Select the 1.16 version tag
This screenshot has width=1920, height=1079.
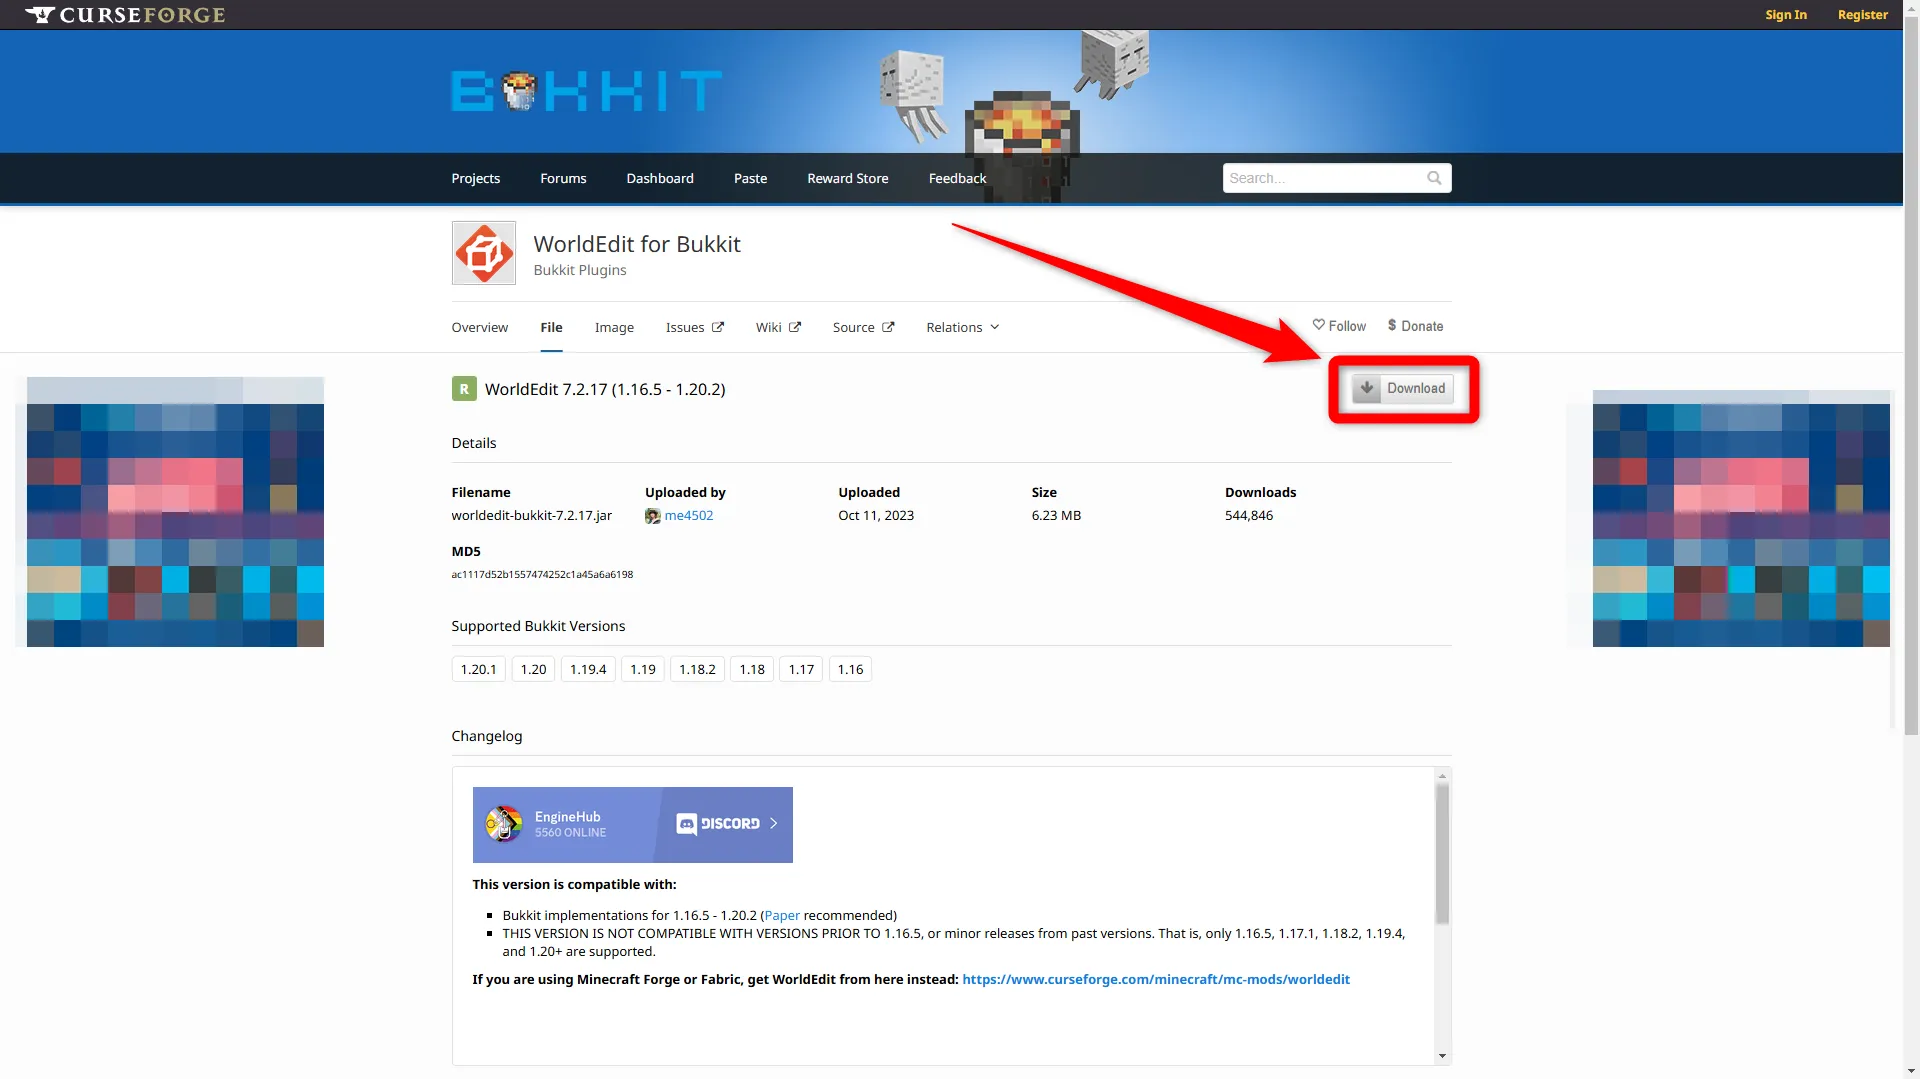pos(850,669)
